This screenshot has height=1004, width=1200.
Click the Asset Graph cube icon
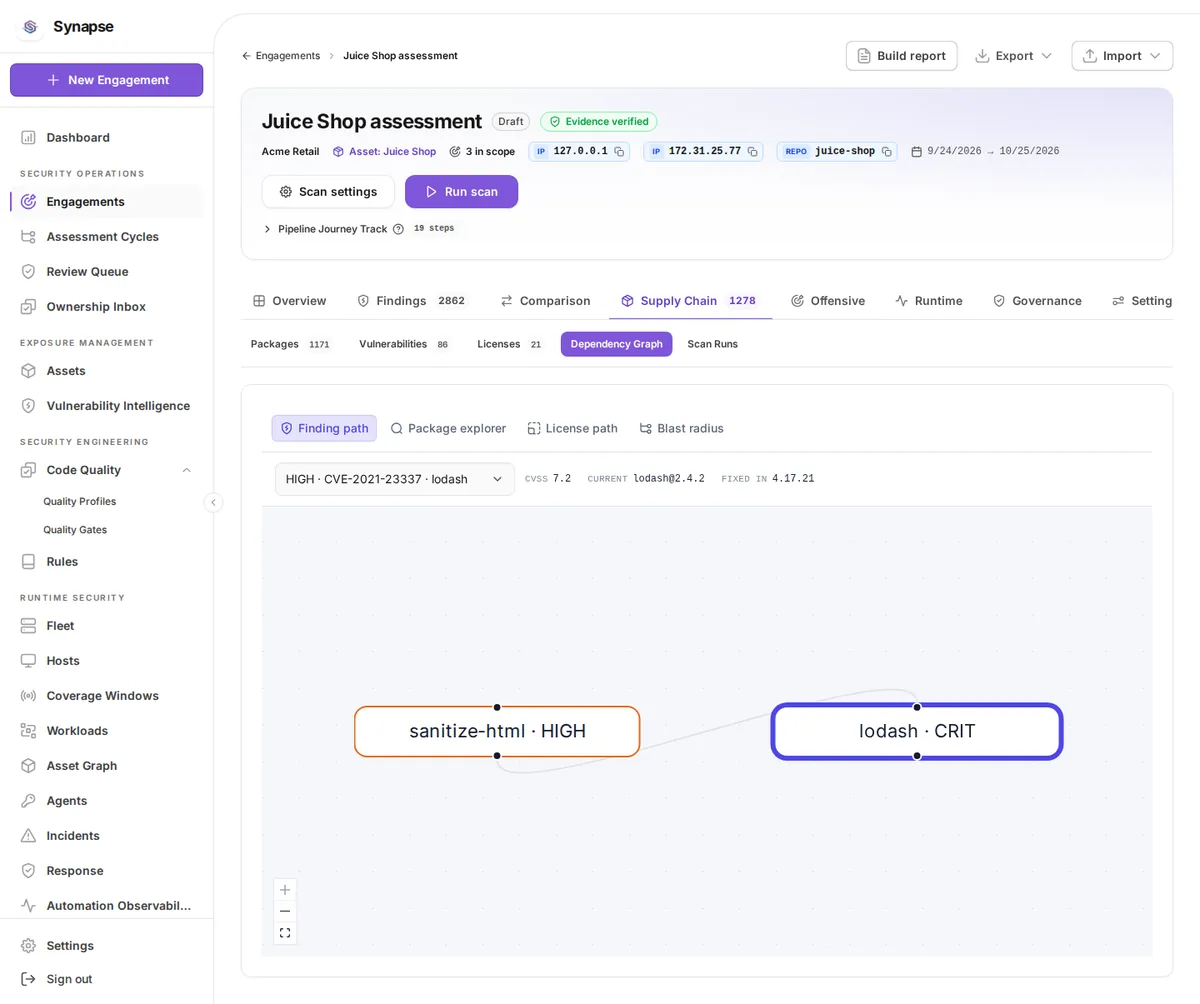(28, 765)
